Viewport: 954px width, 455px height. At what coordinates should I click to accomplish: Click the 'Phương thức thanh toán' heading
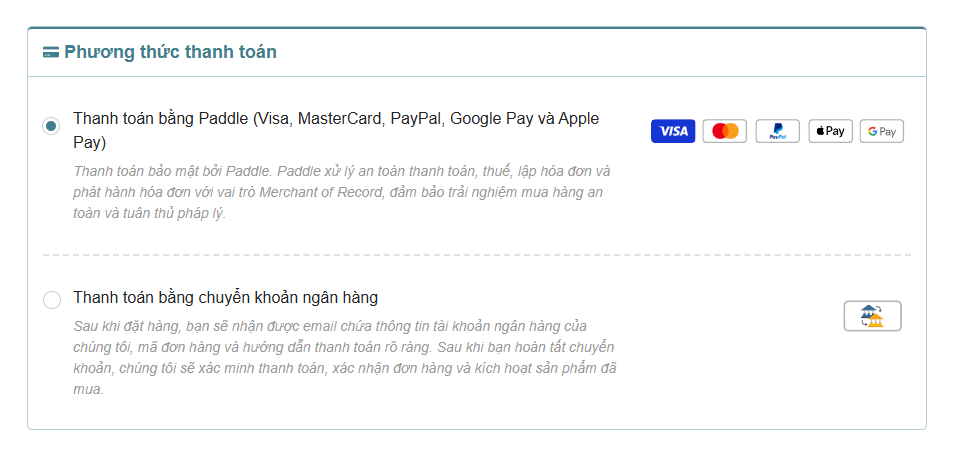click(x=170, y=52)
